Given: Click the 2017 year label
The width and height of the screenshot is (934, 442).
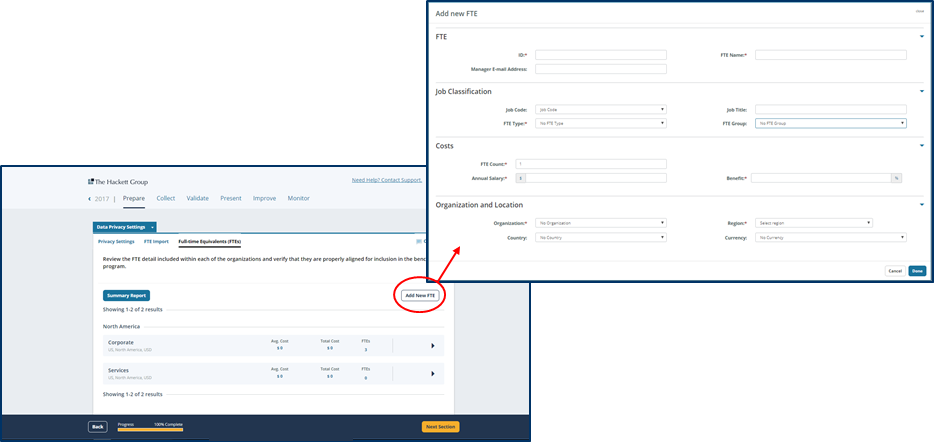Looking at the screenshot, I should click(x=102, y=199).
